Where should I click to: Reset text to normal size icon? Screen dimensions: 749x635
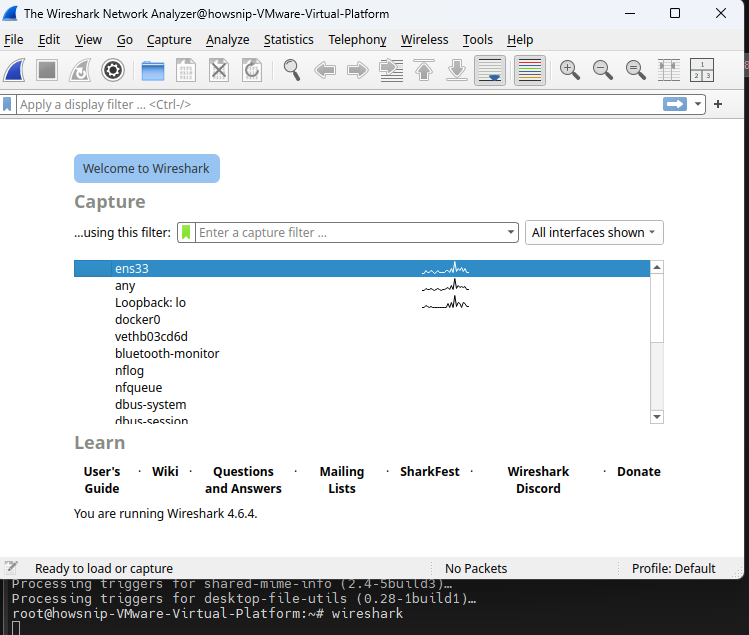[636, 70]
